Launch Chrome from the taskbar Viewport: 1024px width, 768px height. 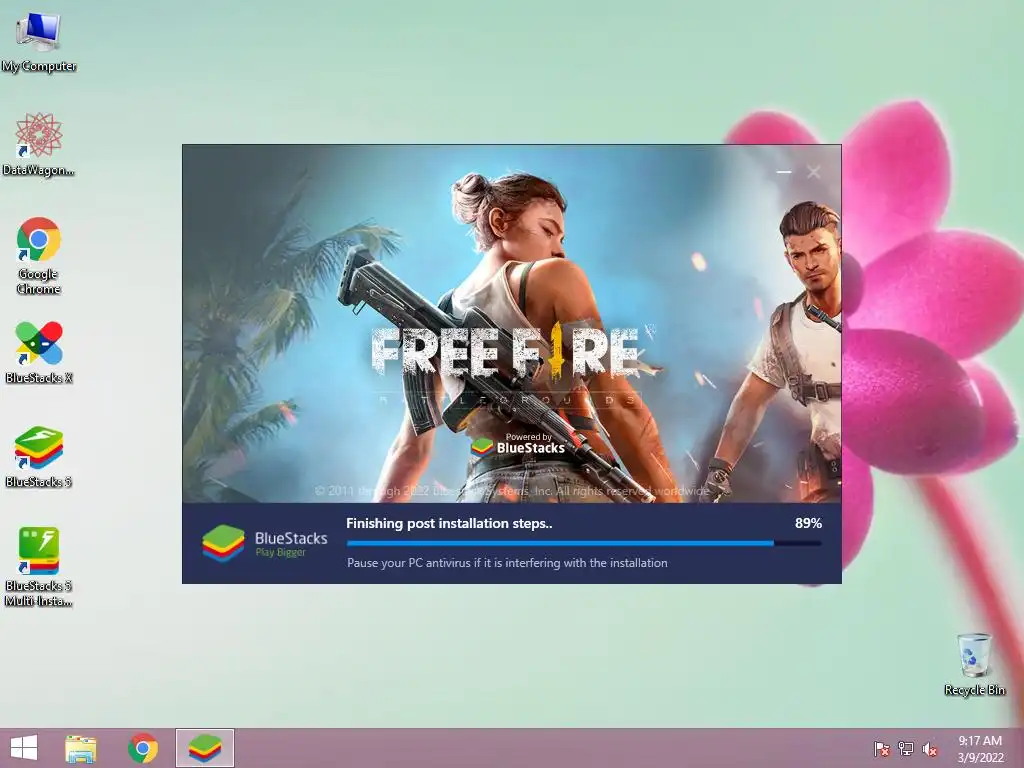[142, 748]
